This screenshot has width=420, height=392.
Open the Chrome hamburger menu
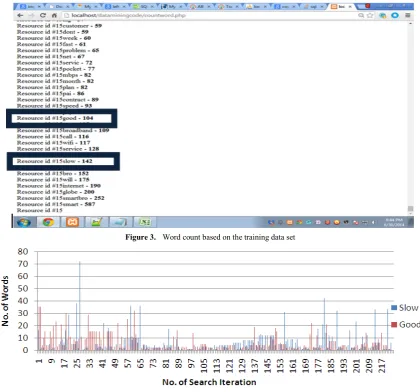click(x=408, y=15)
